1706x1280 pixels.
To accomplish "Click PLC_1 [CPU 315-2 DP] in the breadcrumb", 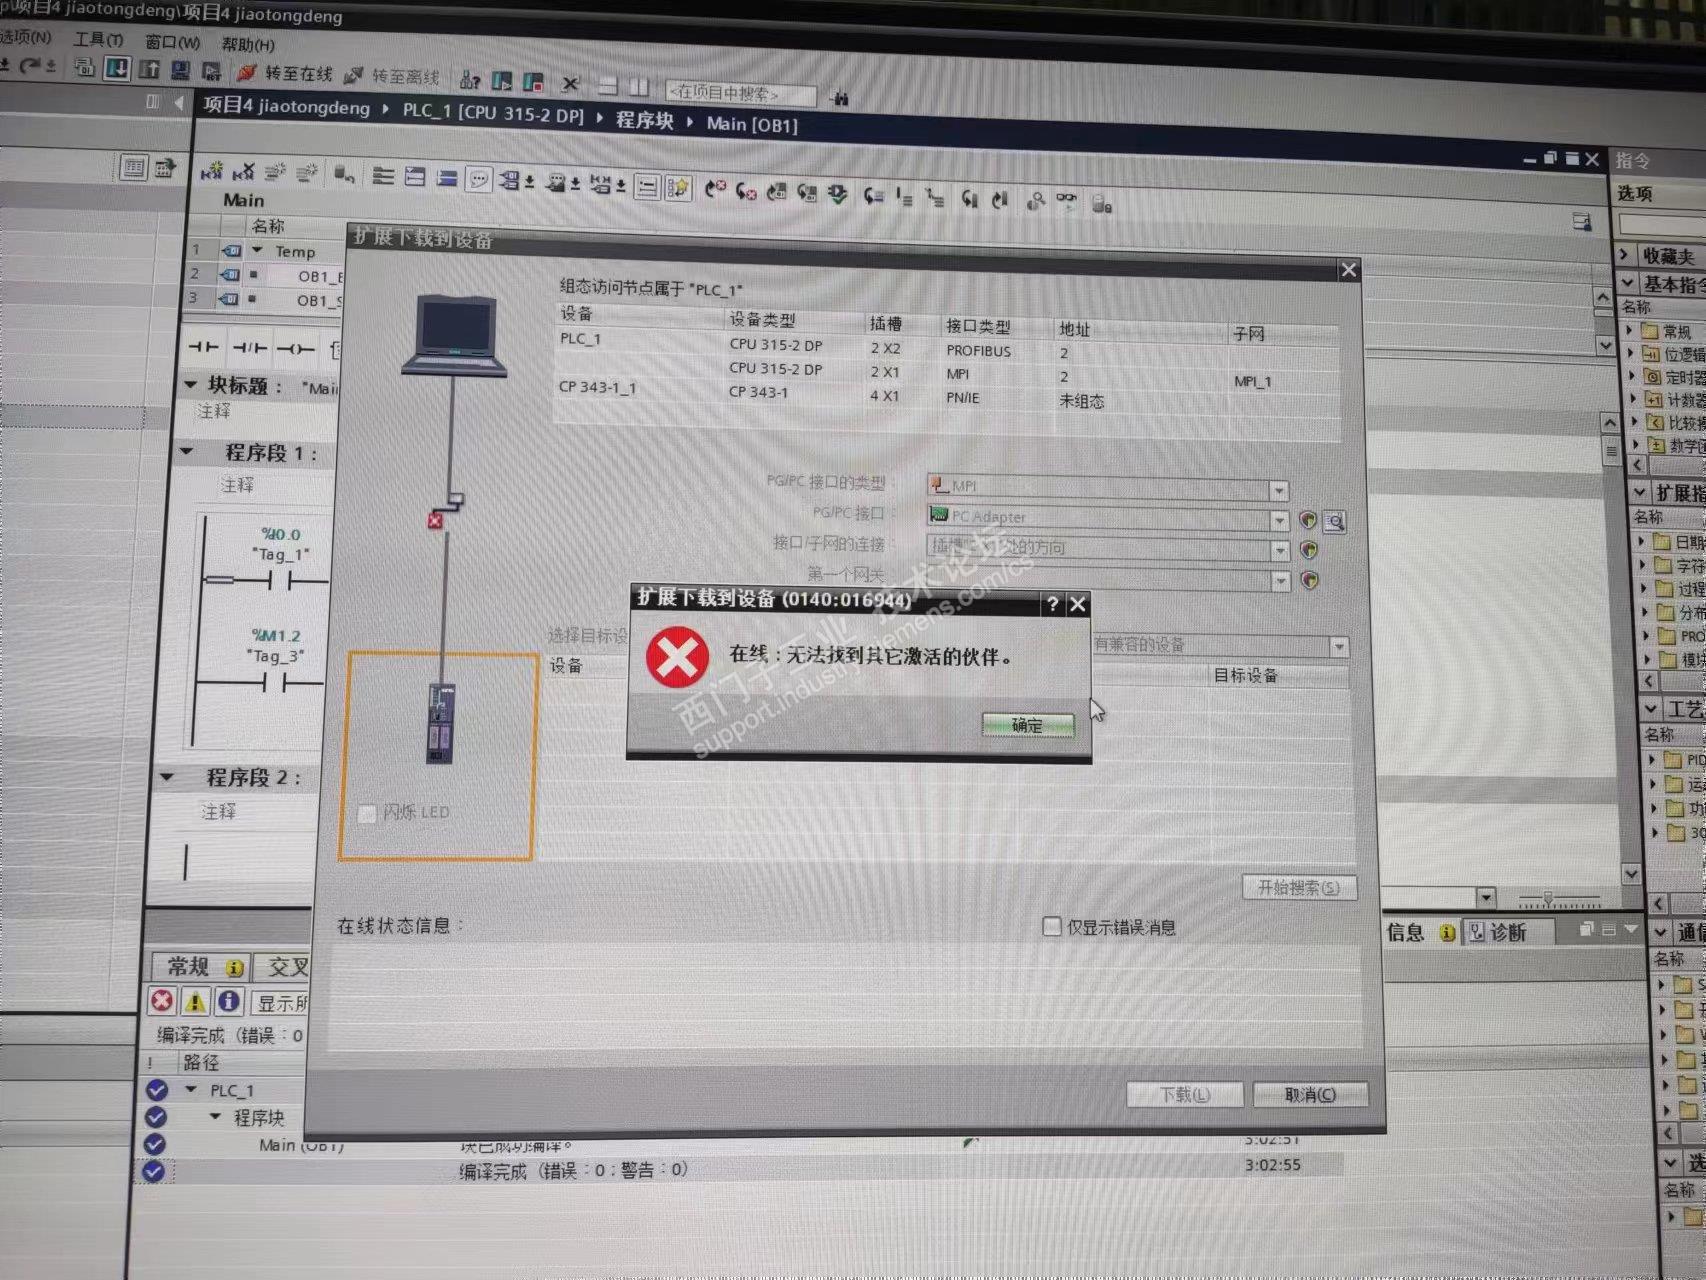I will (x=493, y=113).
